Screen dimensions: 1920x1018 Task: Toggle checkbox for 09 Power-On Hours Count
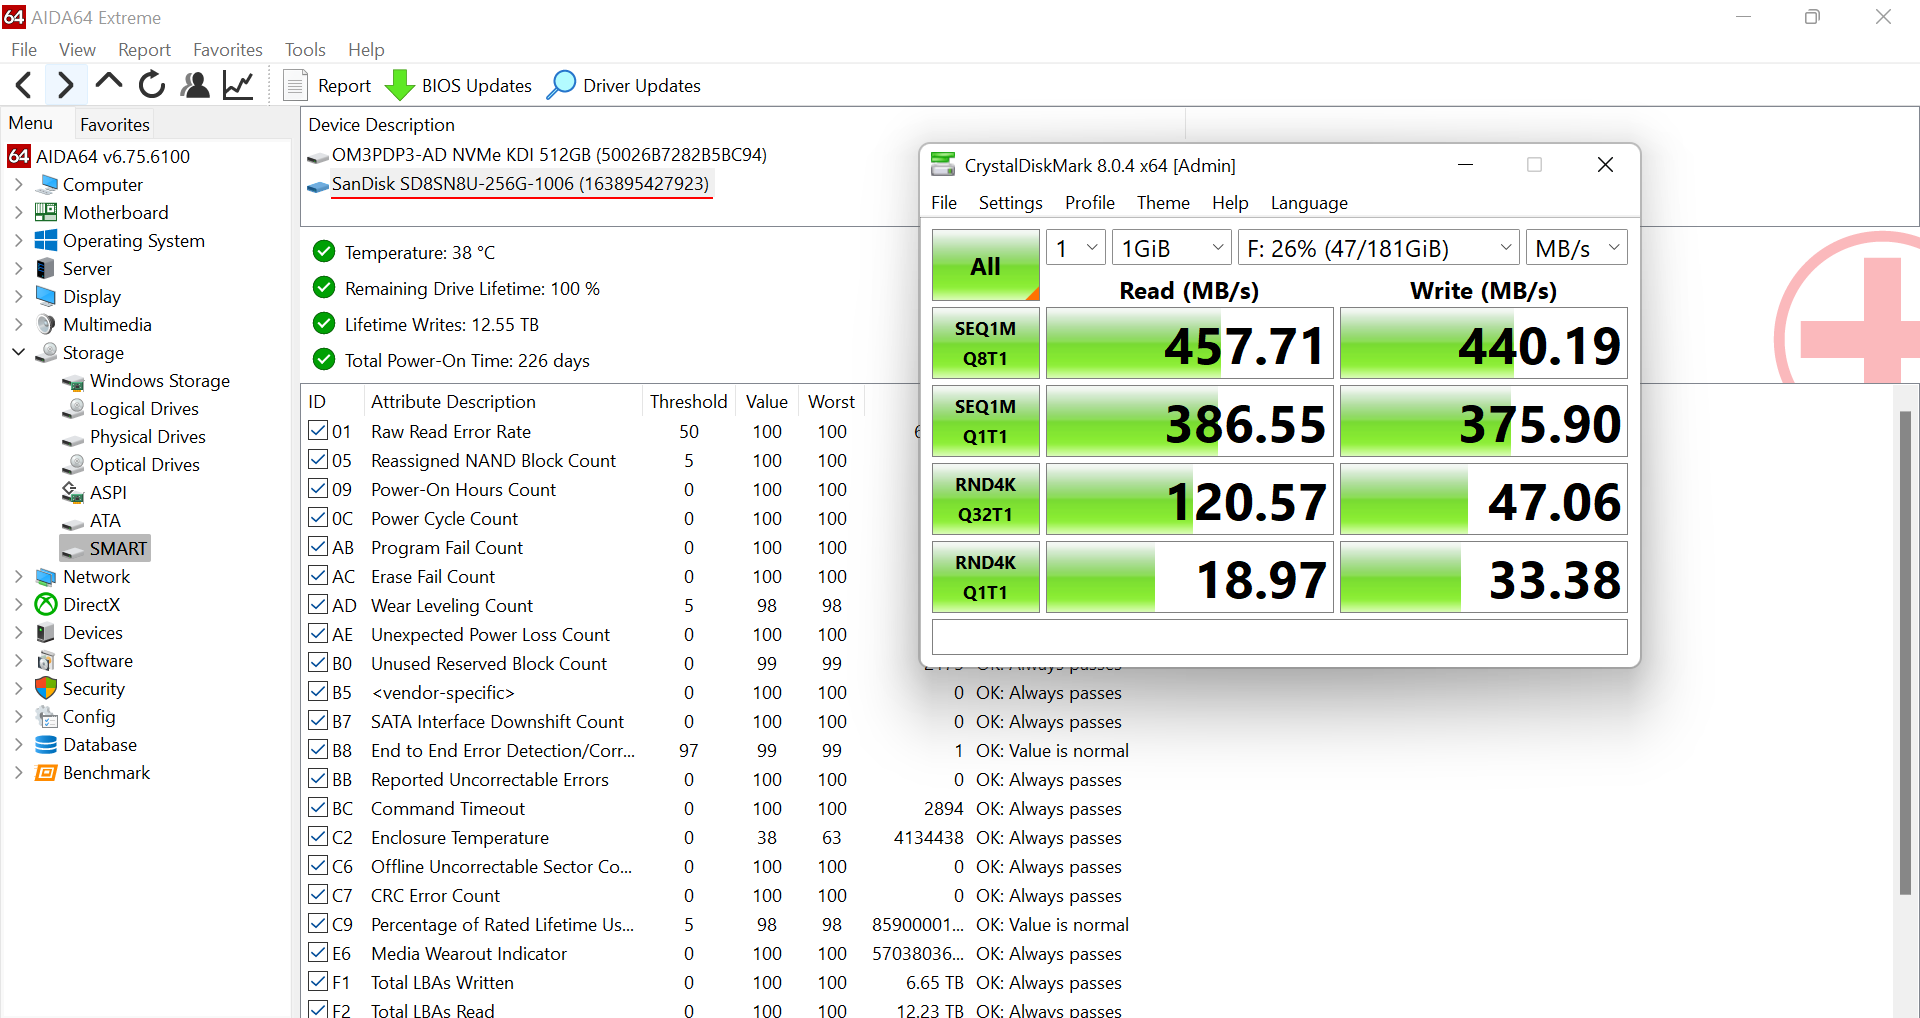(318, 489)
